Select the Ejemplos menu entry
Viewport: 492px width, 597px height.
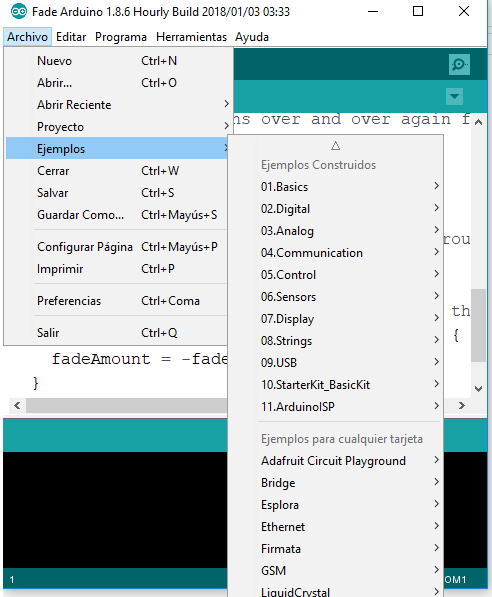117,148
